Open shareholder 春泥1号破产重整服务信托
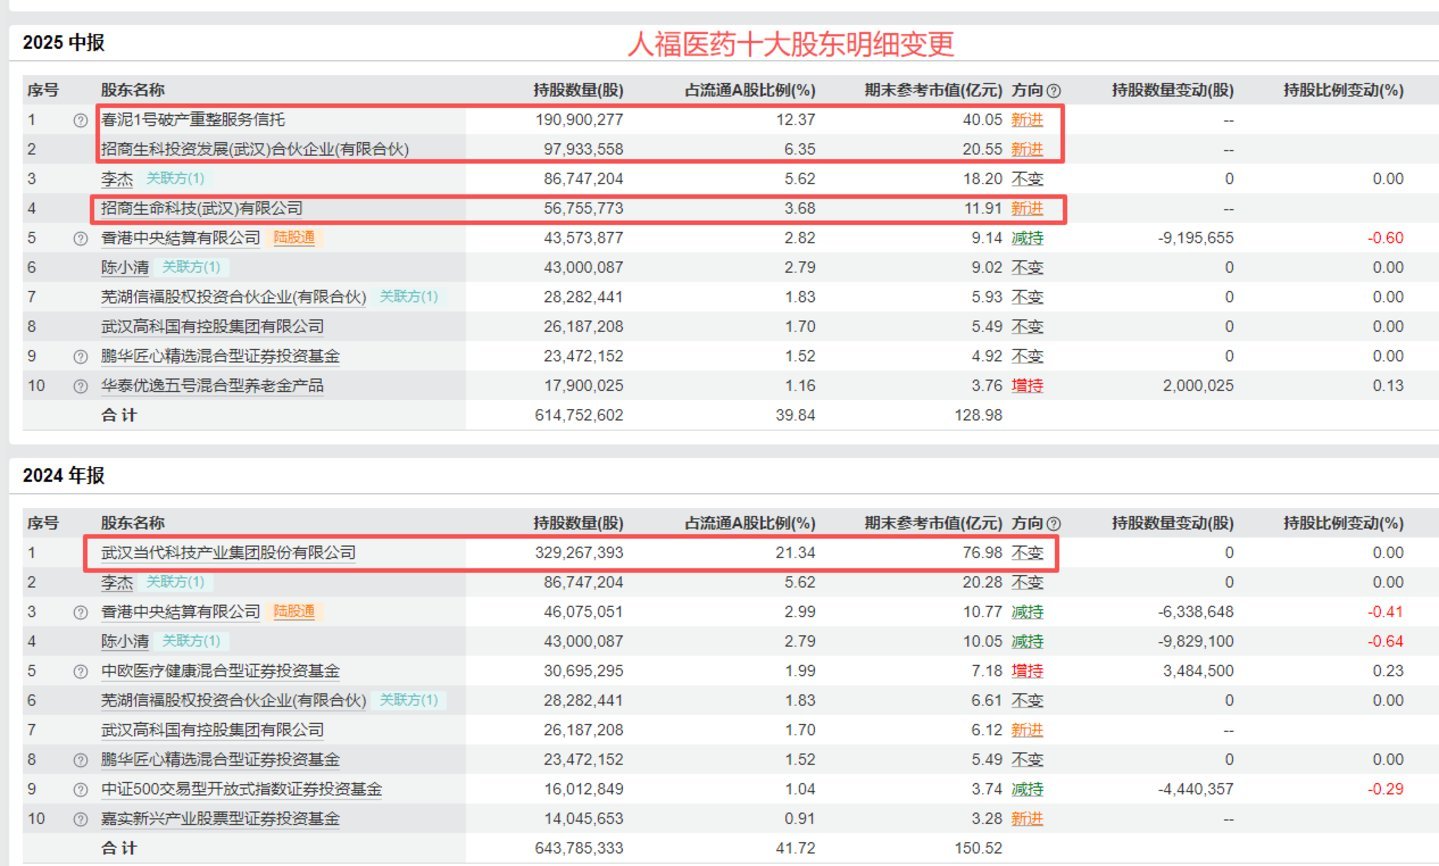The width and height of the screenshot is (1439, 866). click(x=193, y=120)
